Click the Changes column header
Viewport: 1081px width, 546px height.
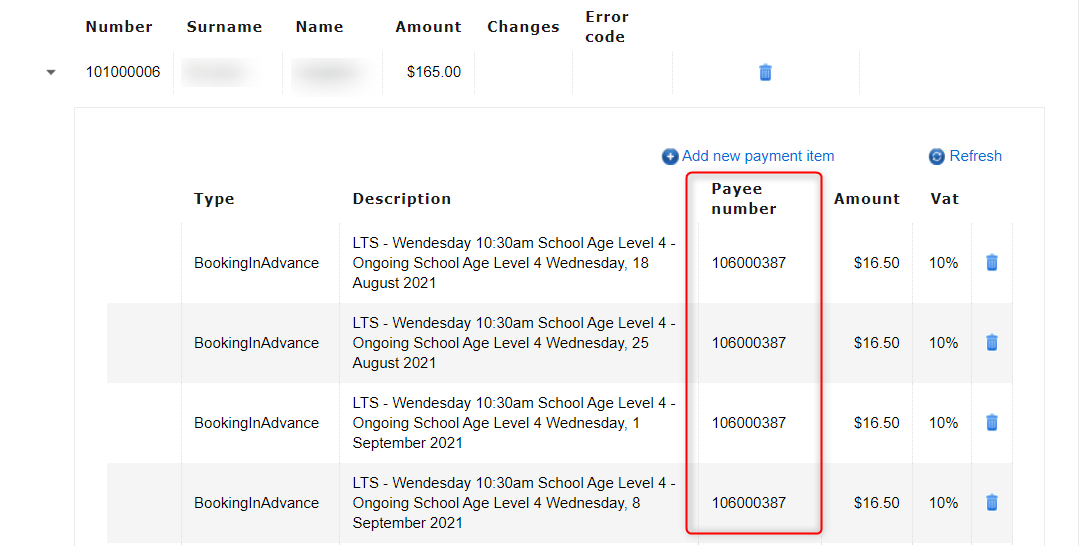tap(523, 27)
